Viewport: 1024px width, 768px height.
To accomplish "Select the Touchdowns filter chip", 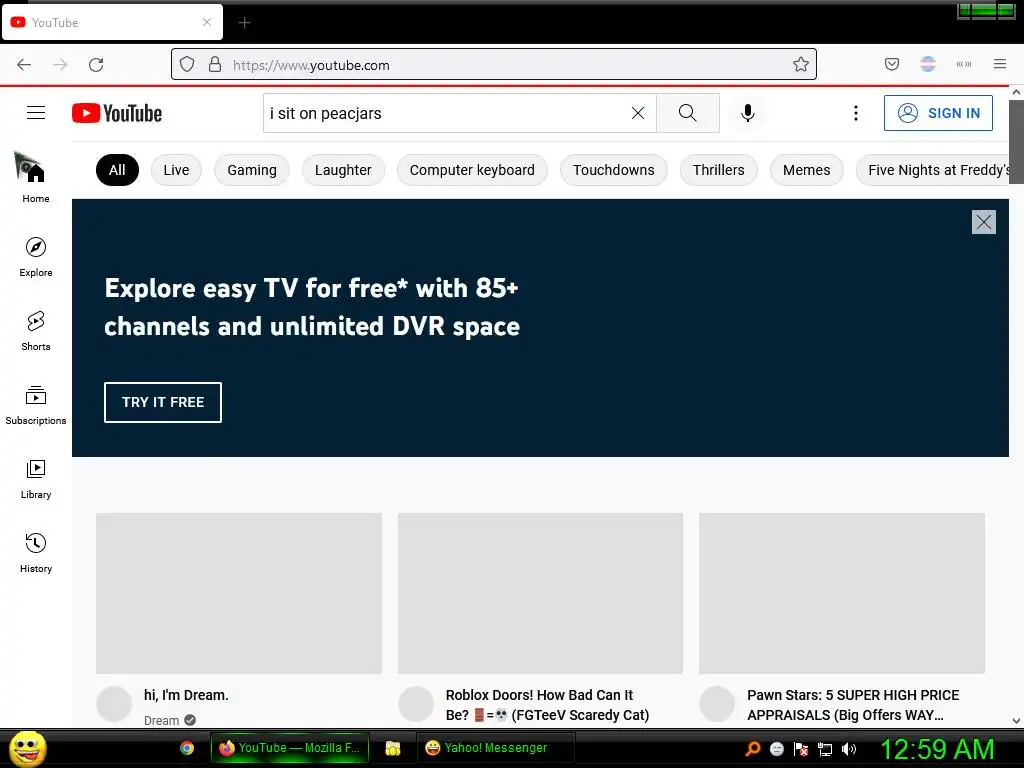I will (x=613, y=170).
